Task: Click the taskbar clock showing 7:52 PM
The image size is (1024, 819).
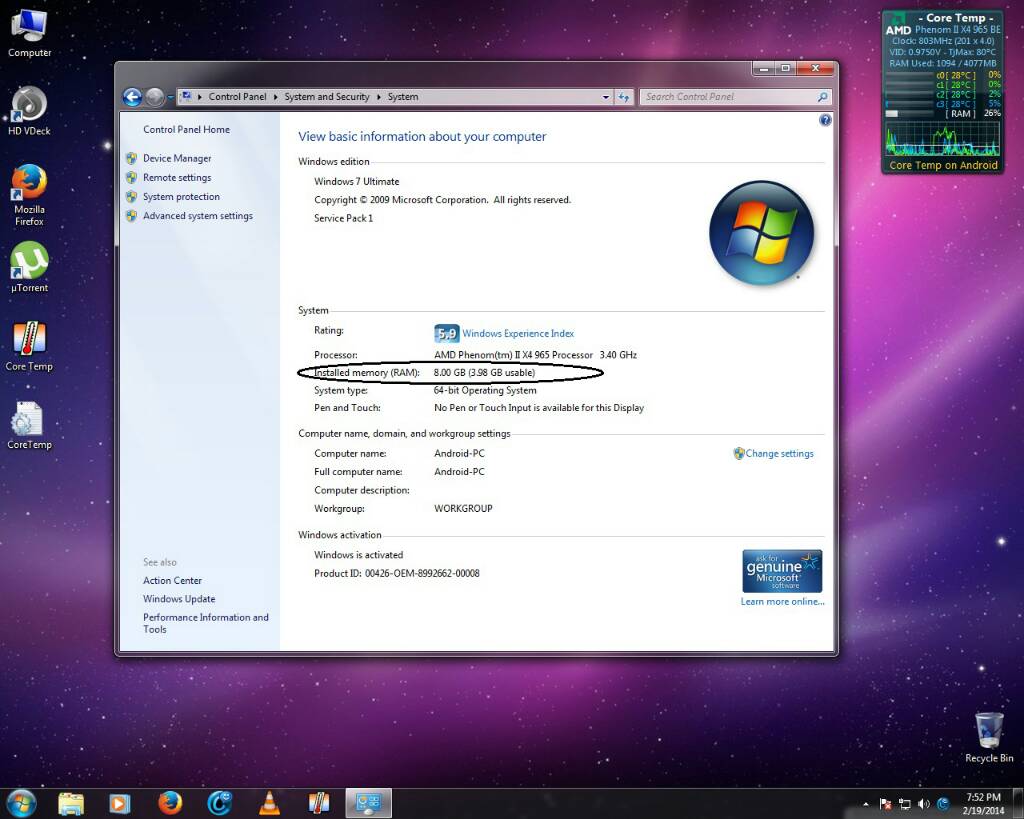Action: 983,803
